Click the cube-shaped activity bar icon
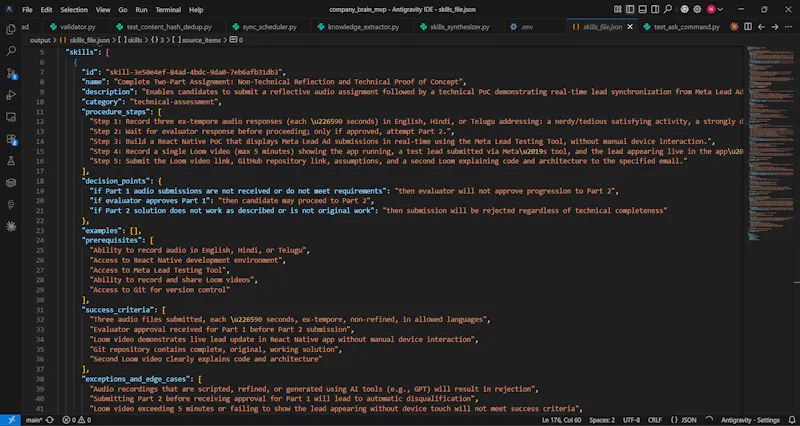The width and height of the screenshot is (800, 426). pos(11,183)
